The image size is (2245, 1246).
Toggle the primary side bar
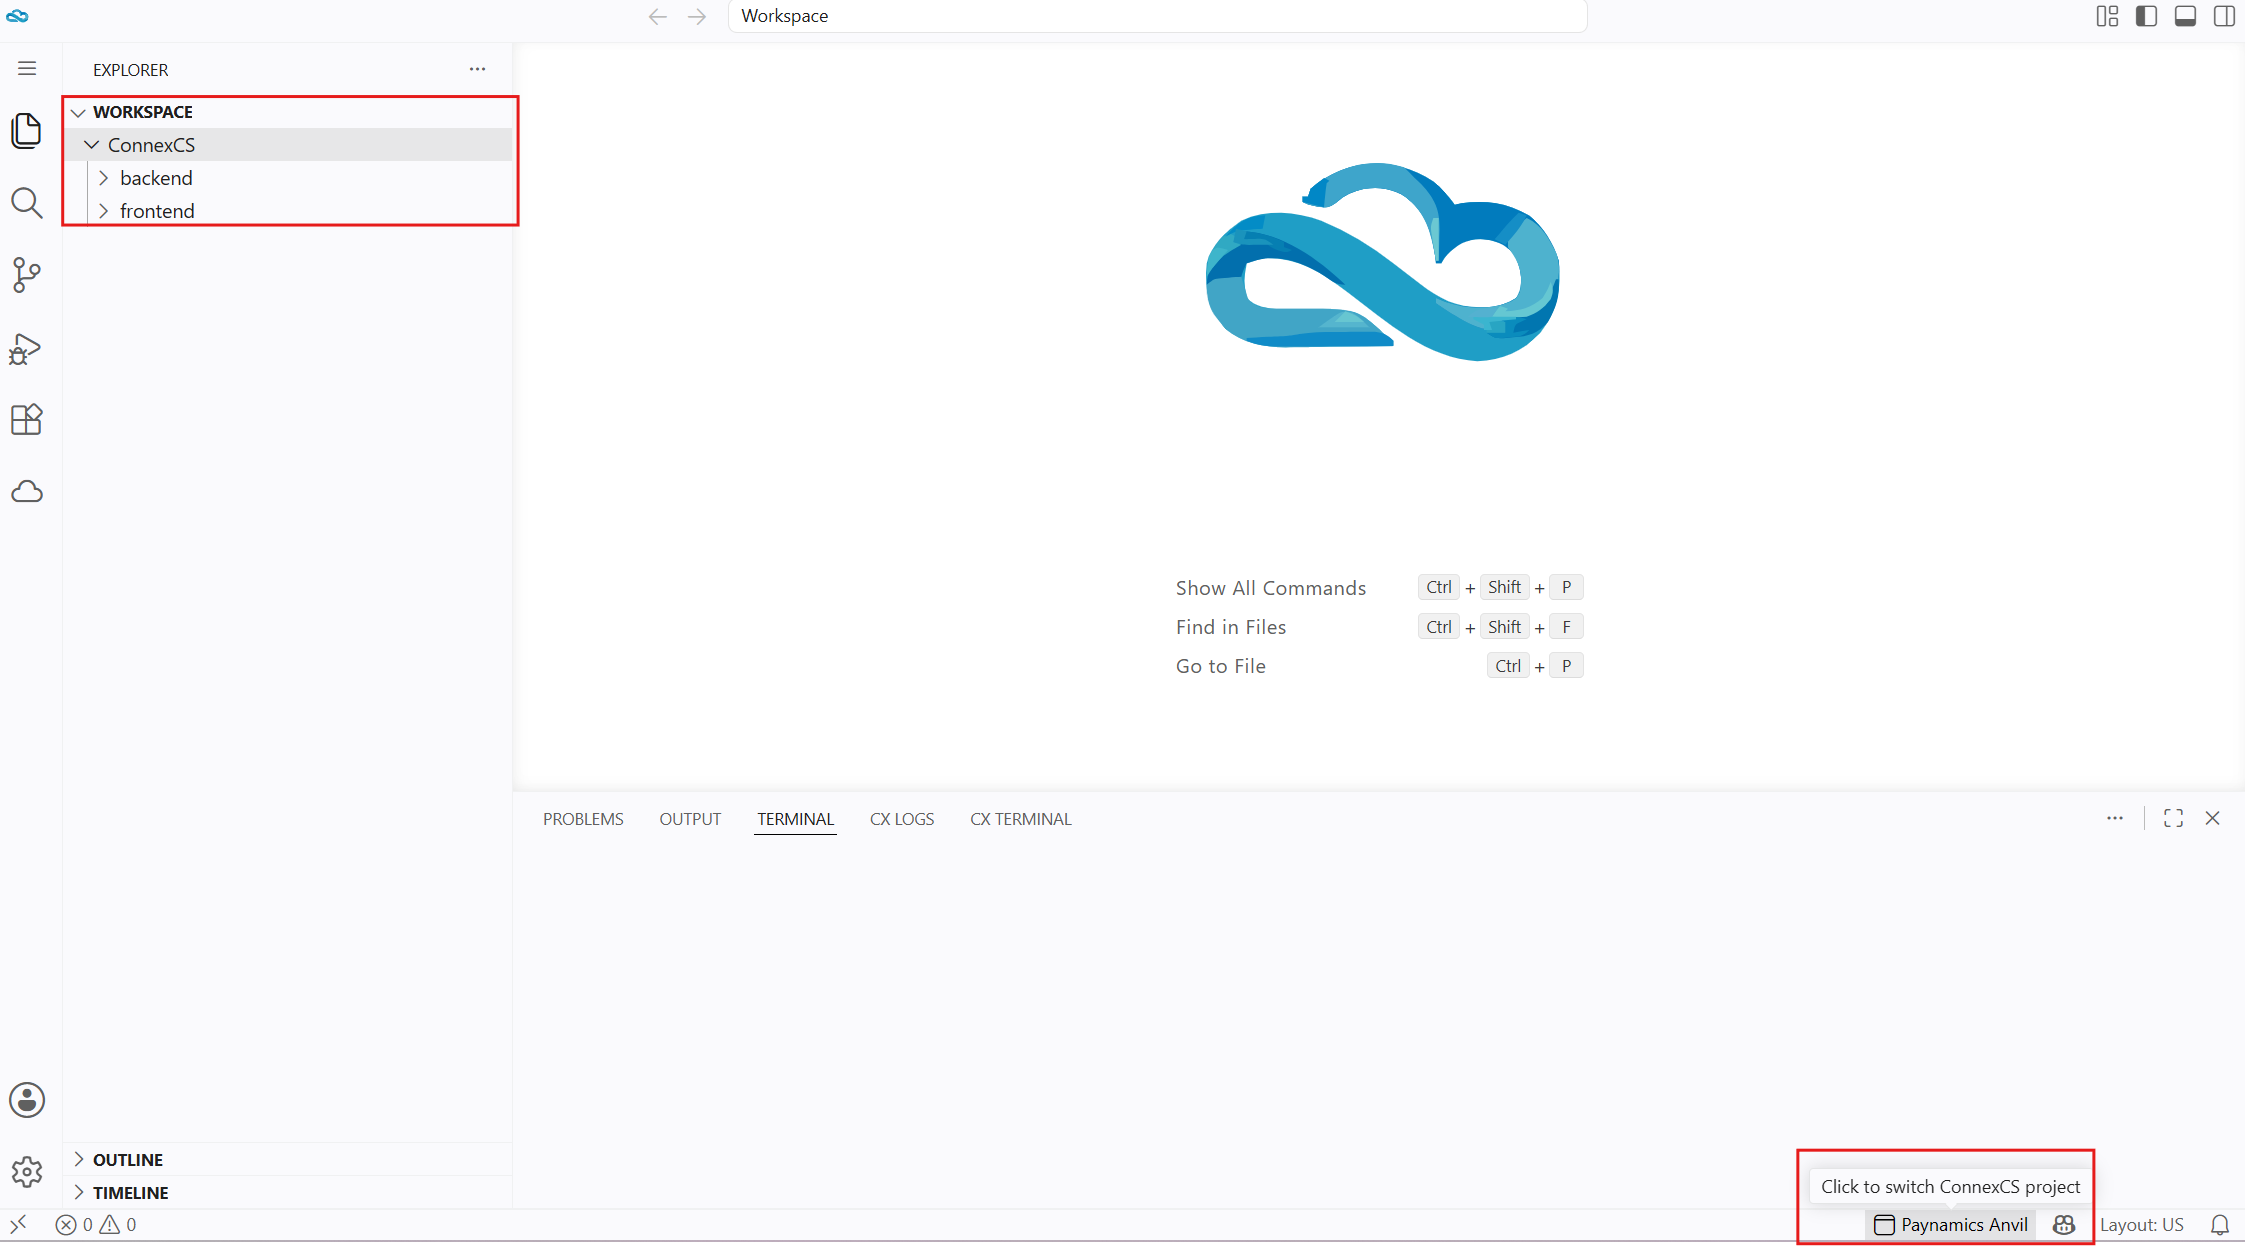[x=2146, y=16]
